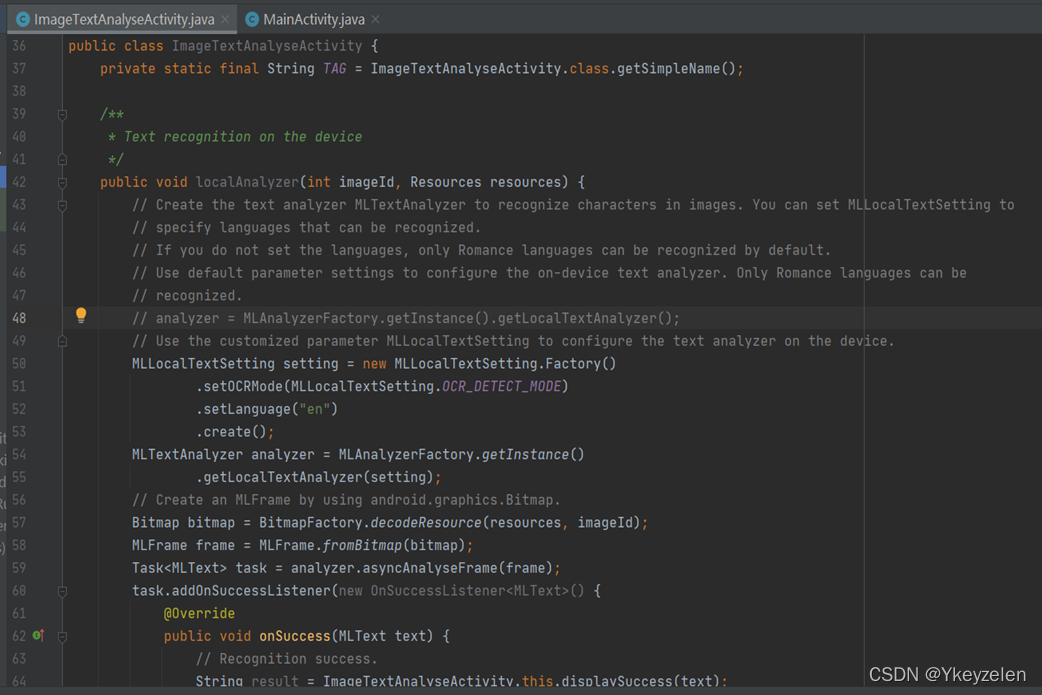This screenshot has height=695, width=1042.
Task: Collapse the localAnalyzer method at line 42
Action: point(62,182)
